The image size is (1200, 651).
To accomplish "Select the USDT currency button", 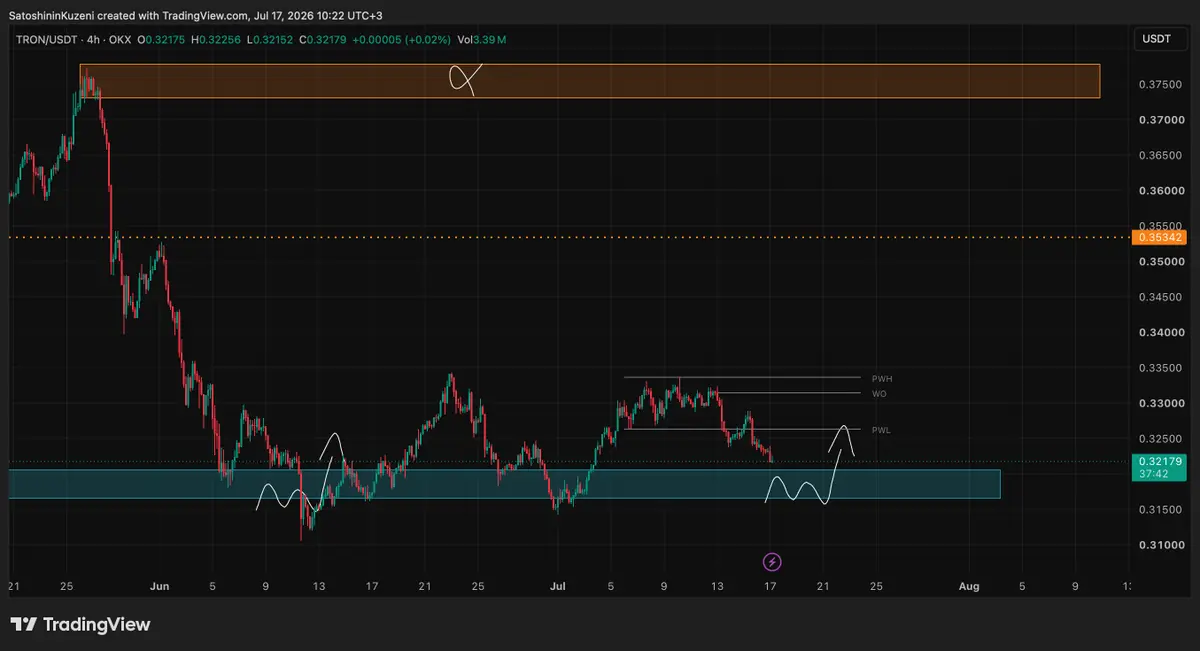I will (1158, 39).
